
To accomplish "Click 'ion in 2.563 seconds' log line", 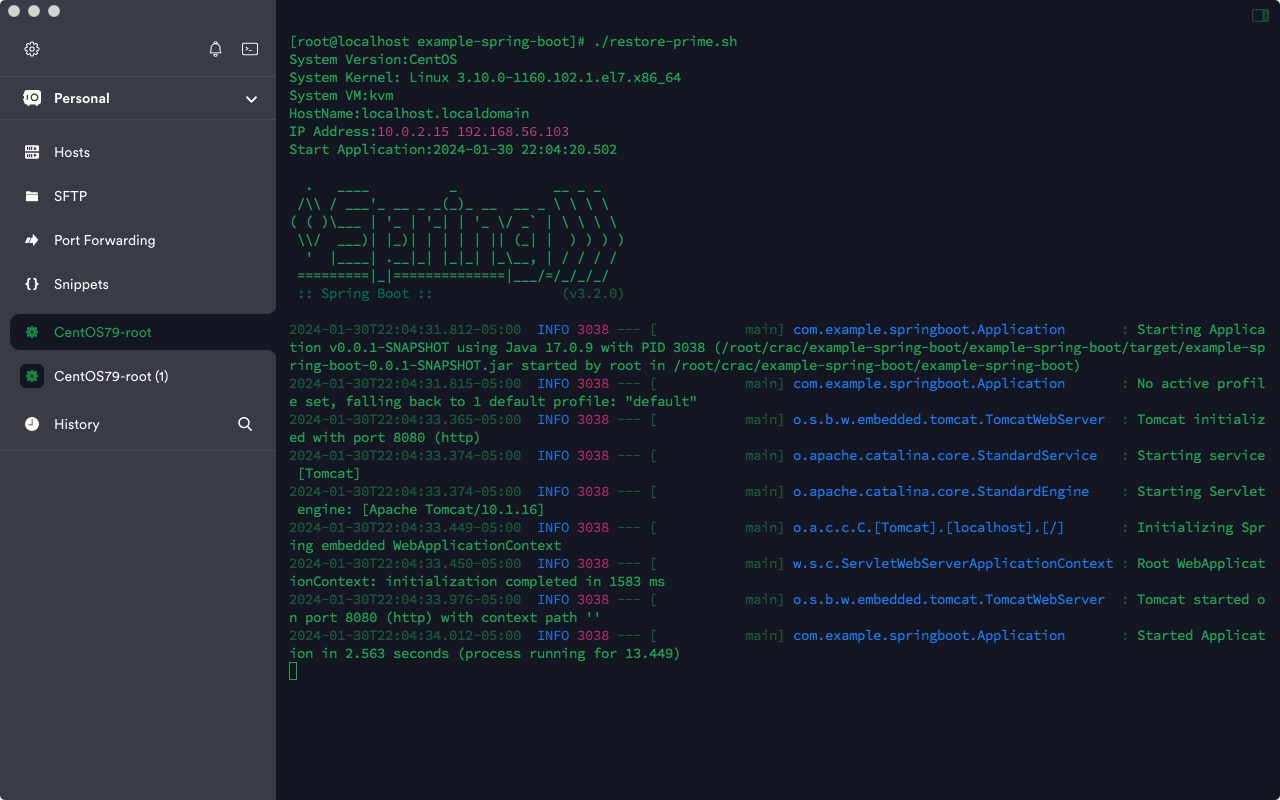I will click(x=485, y=653).
